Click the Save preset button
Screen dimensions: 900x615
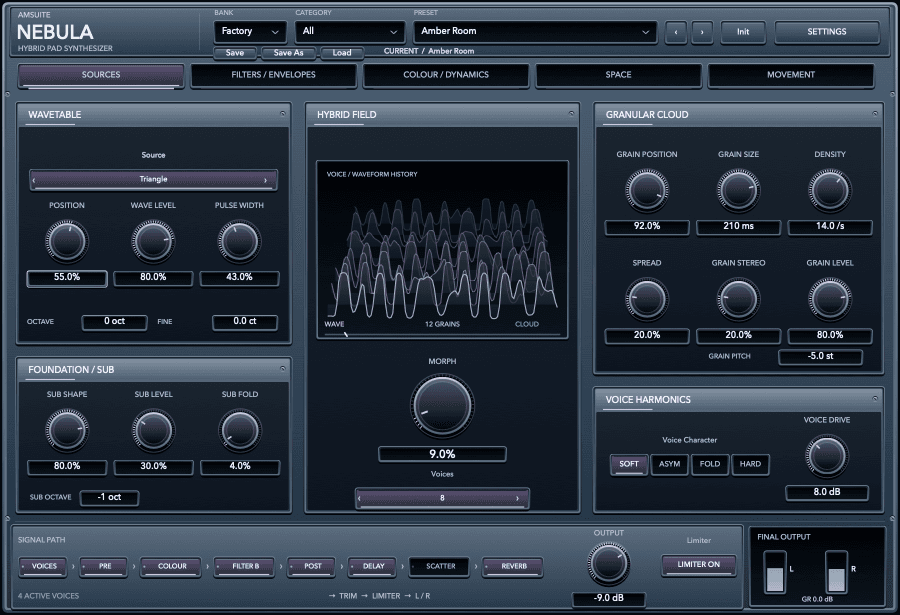point(235,53)
